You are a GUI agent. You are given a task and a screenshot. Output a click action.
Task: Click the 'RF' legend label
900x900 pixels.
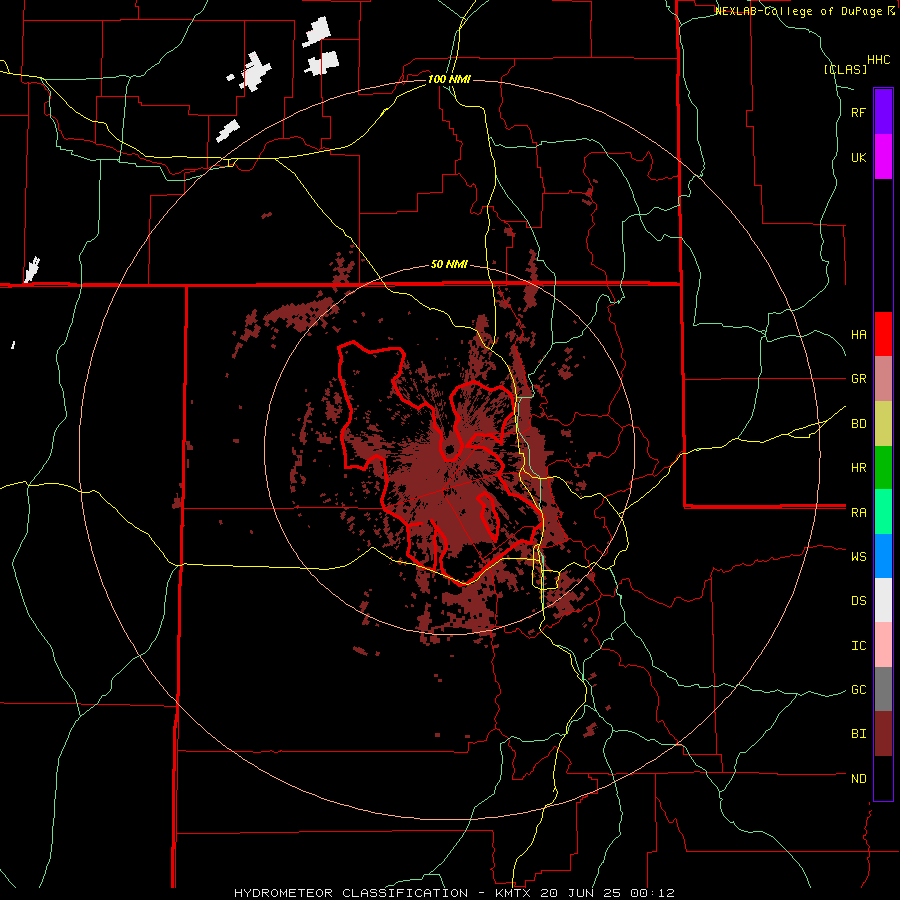pyautogui.click(x=858, y=112)
